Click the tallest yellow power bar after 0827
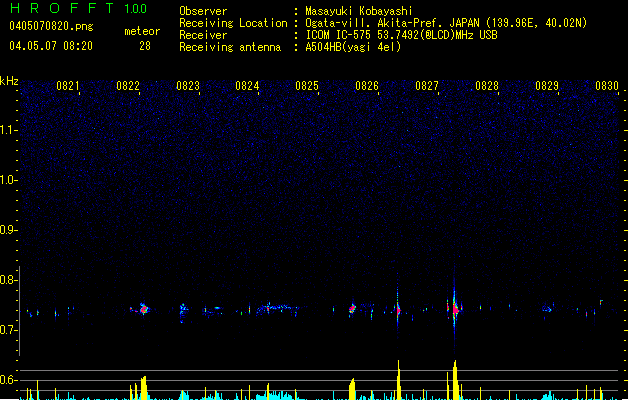629x400 pixels. (x=455, y=380)
